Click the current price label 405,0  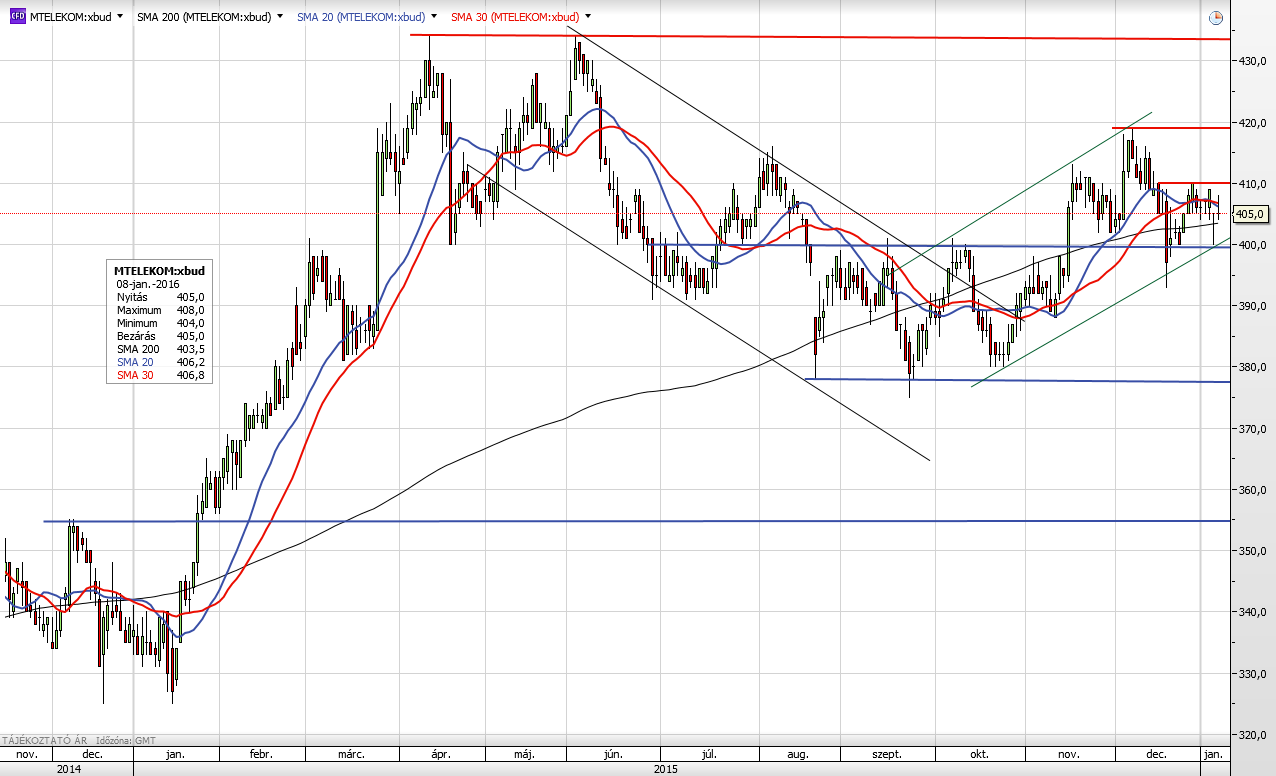[x=1251, y=214]
